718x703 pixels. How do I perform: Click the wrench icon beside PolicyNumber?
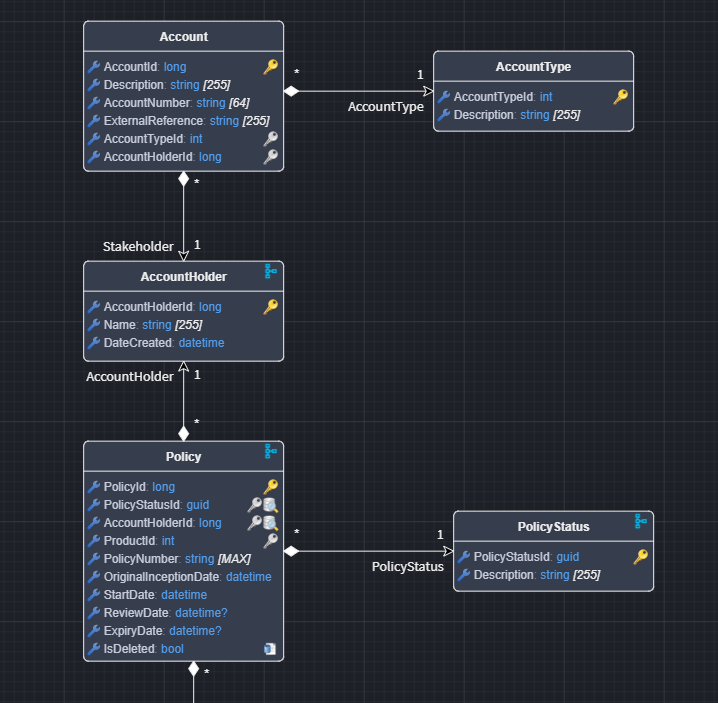(94, 559)
